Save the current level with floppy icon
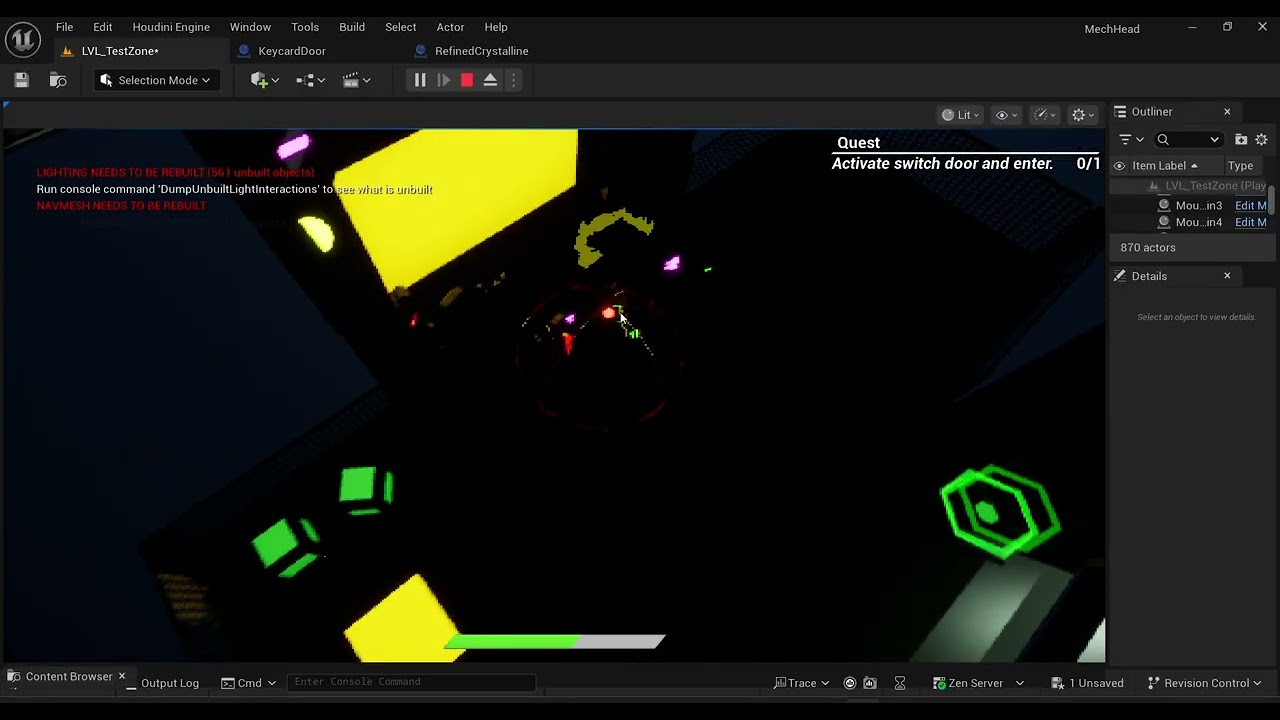This screenshot has height=720, width=1280. tap(22, 80)
